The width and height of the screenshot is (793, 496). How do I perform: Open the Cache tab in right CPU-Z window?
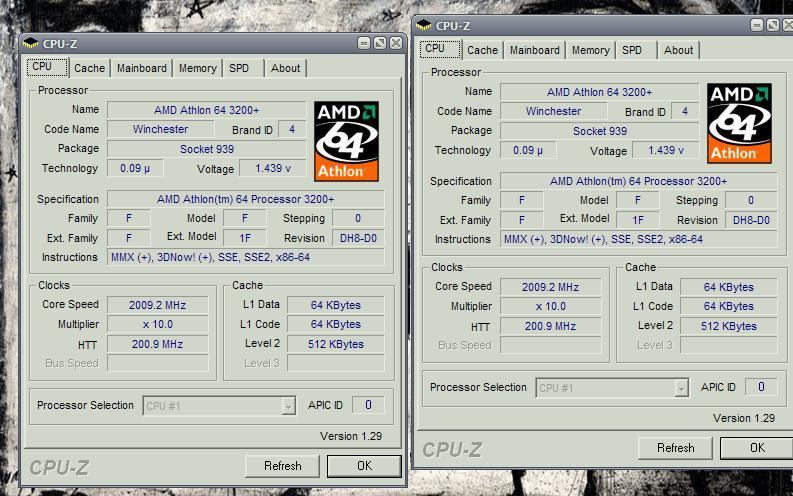point(482,50)
